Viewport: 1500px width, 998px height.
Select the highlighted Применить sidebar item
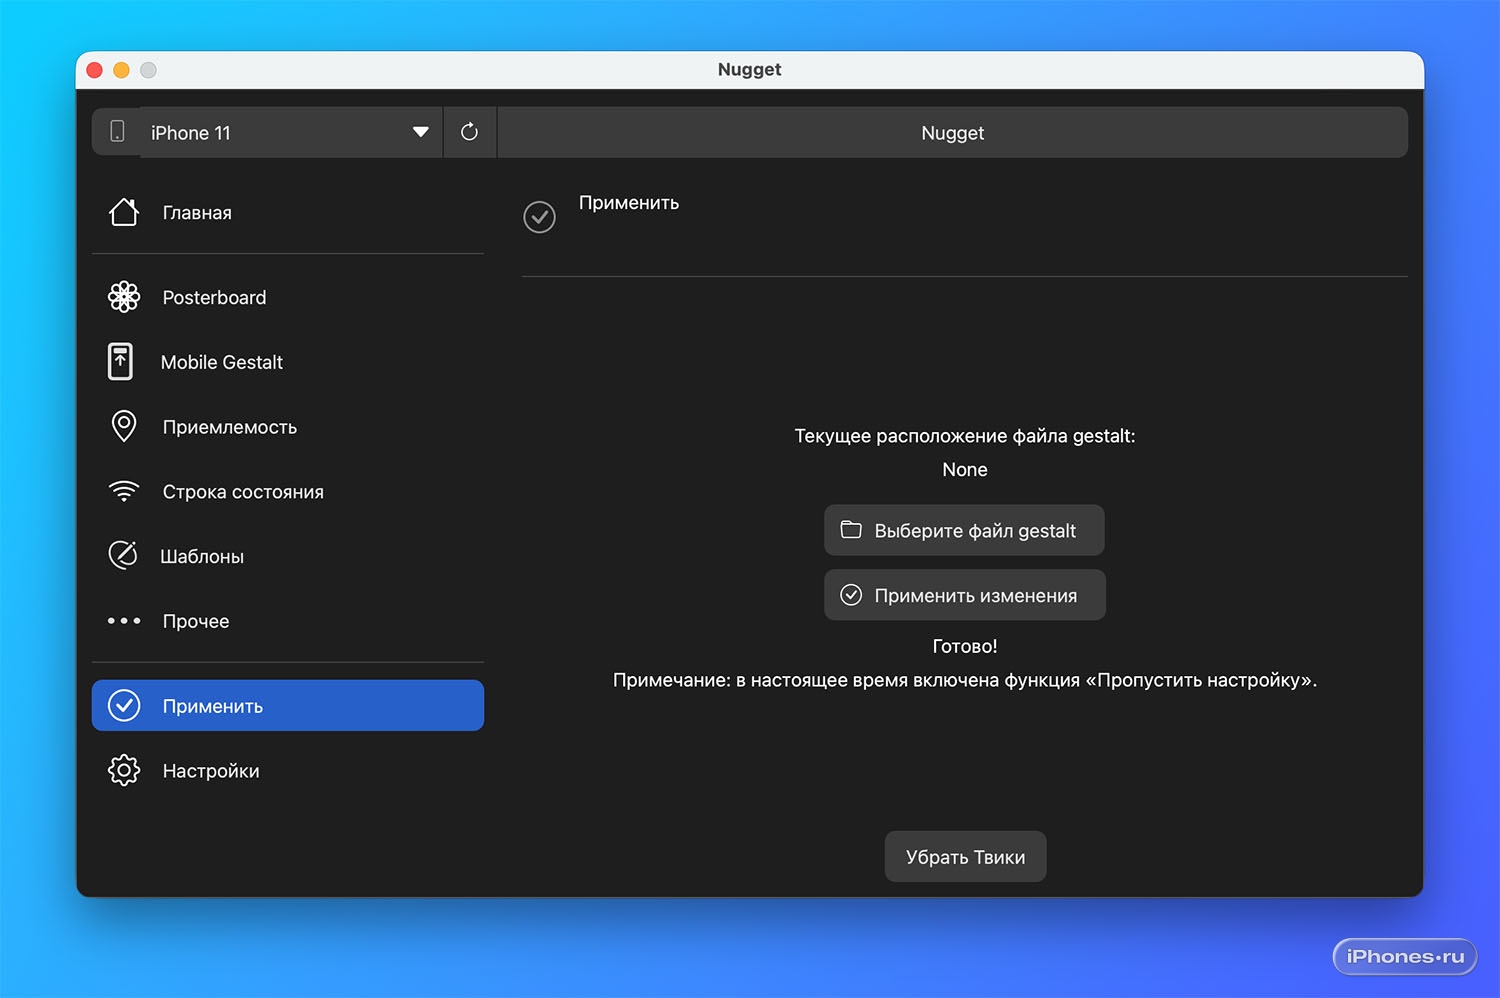pos(288,706)
